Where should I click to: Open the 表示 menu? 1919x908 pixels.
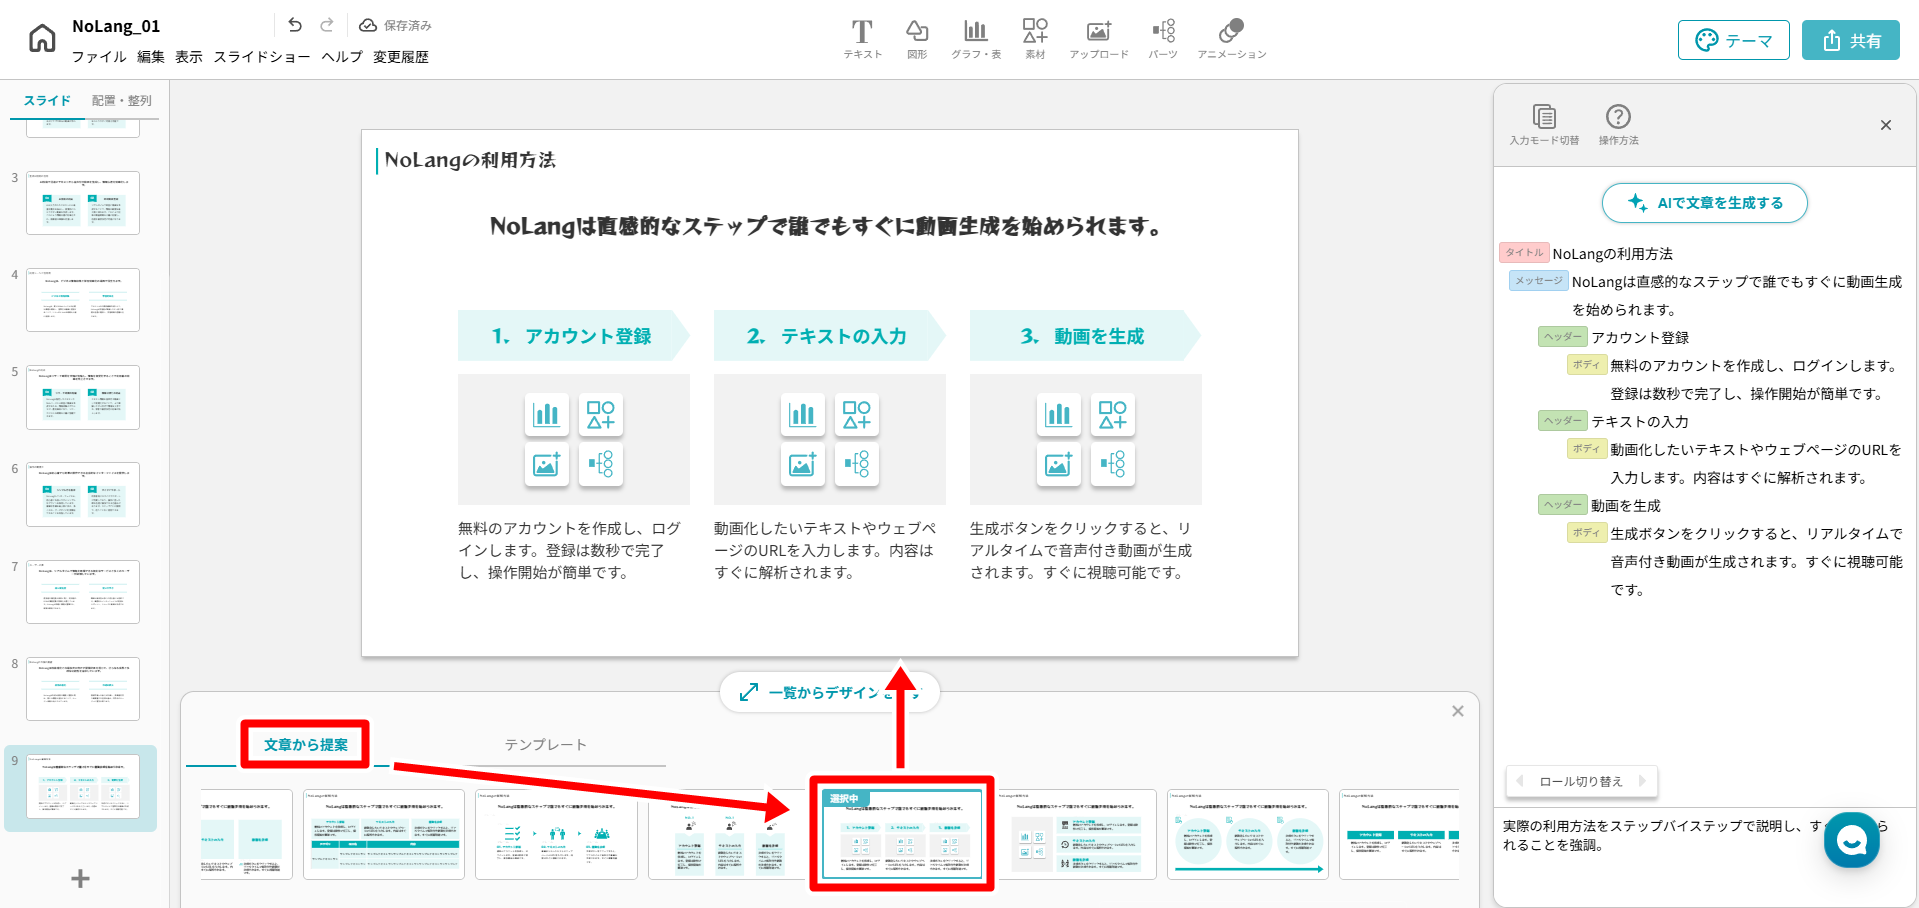(x=189, y=57)
